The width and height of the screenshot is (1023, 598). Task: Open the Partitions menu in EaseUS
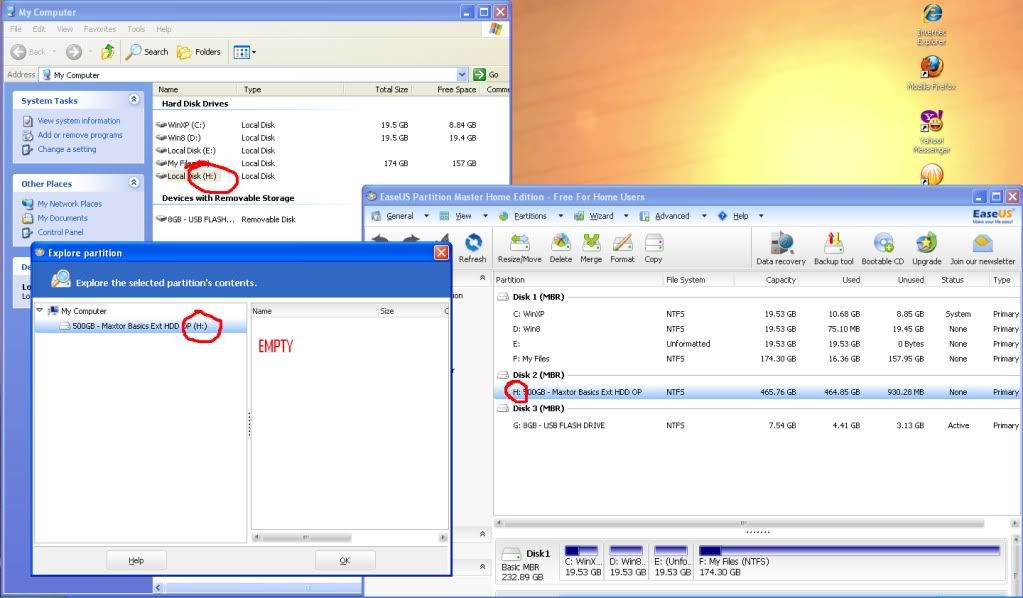click(x=530, y=216)
